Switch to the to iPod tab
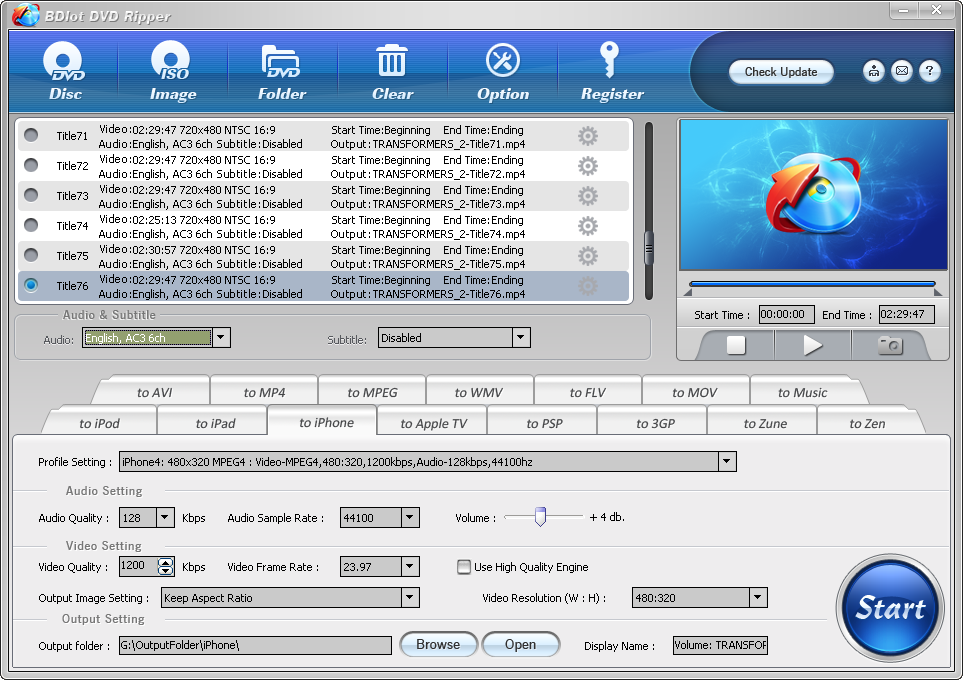Screen dimensions: 963x680 99,423
